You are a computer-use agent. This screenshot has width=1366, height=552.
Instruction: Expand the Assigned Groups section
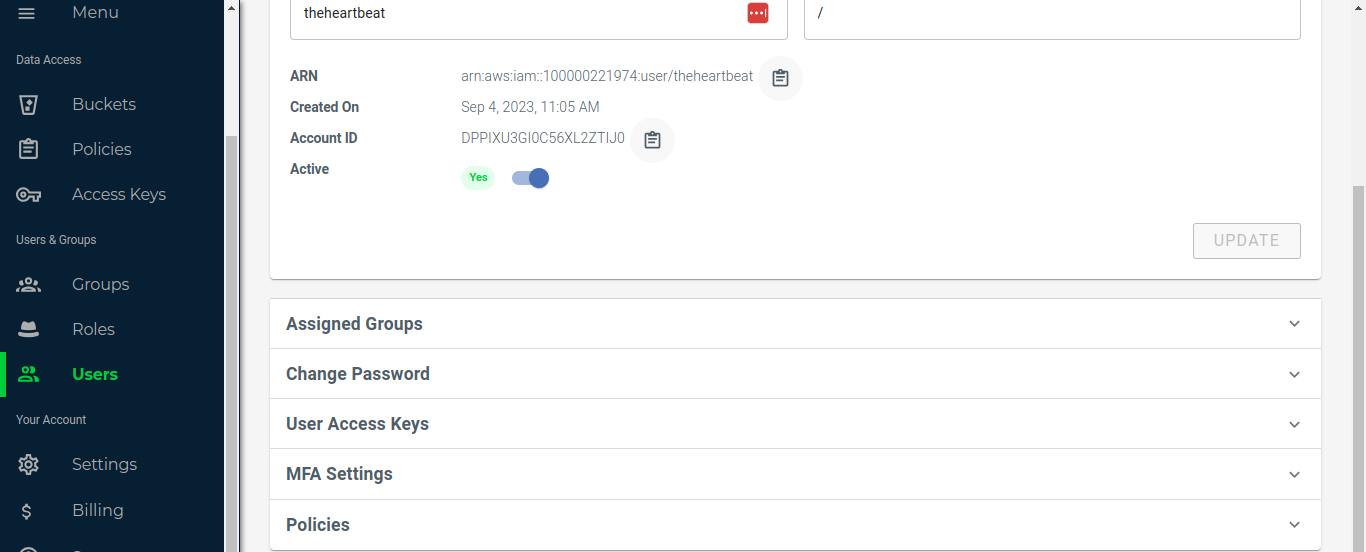(795, 324)
